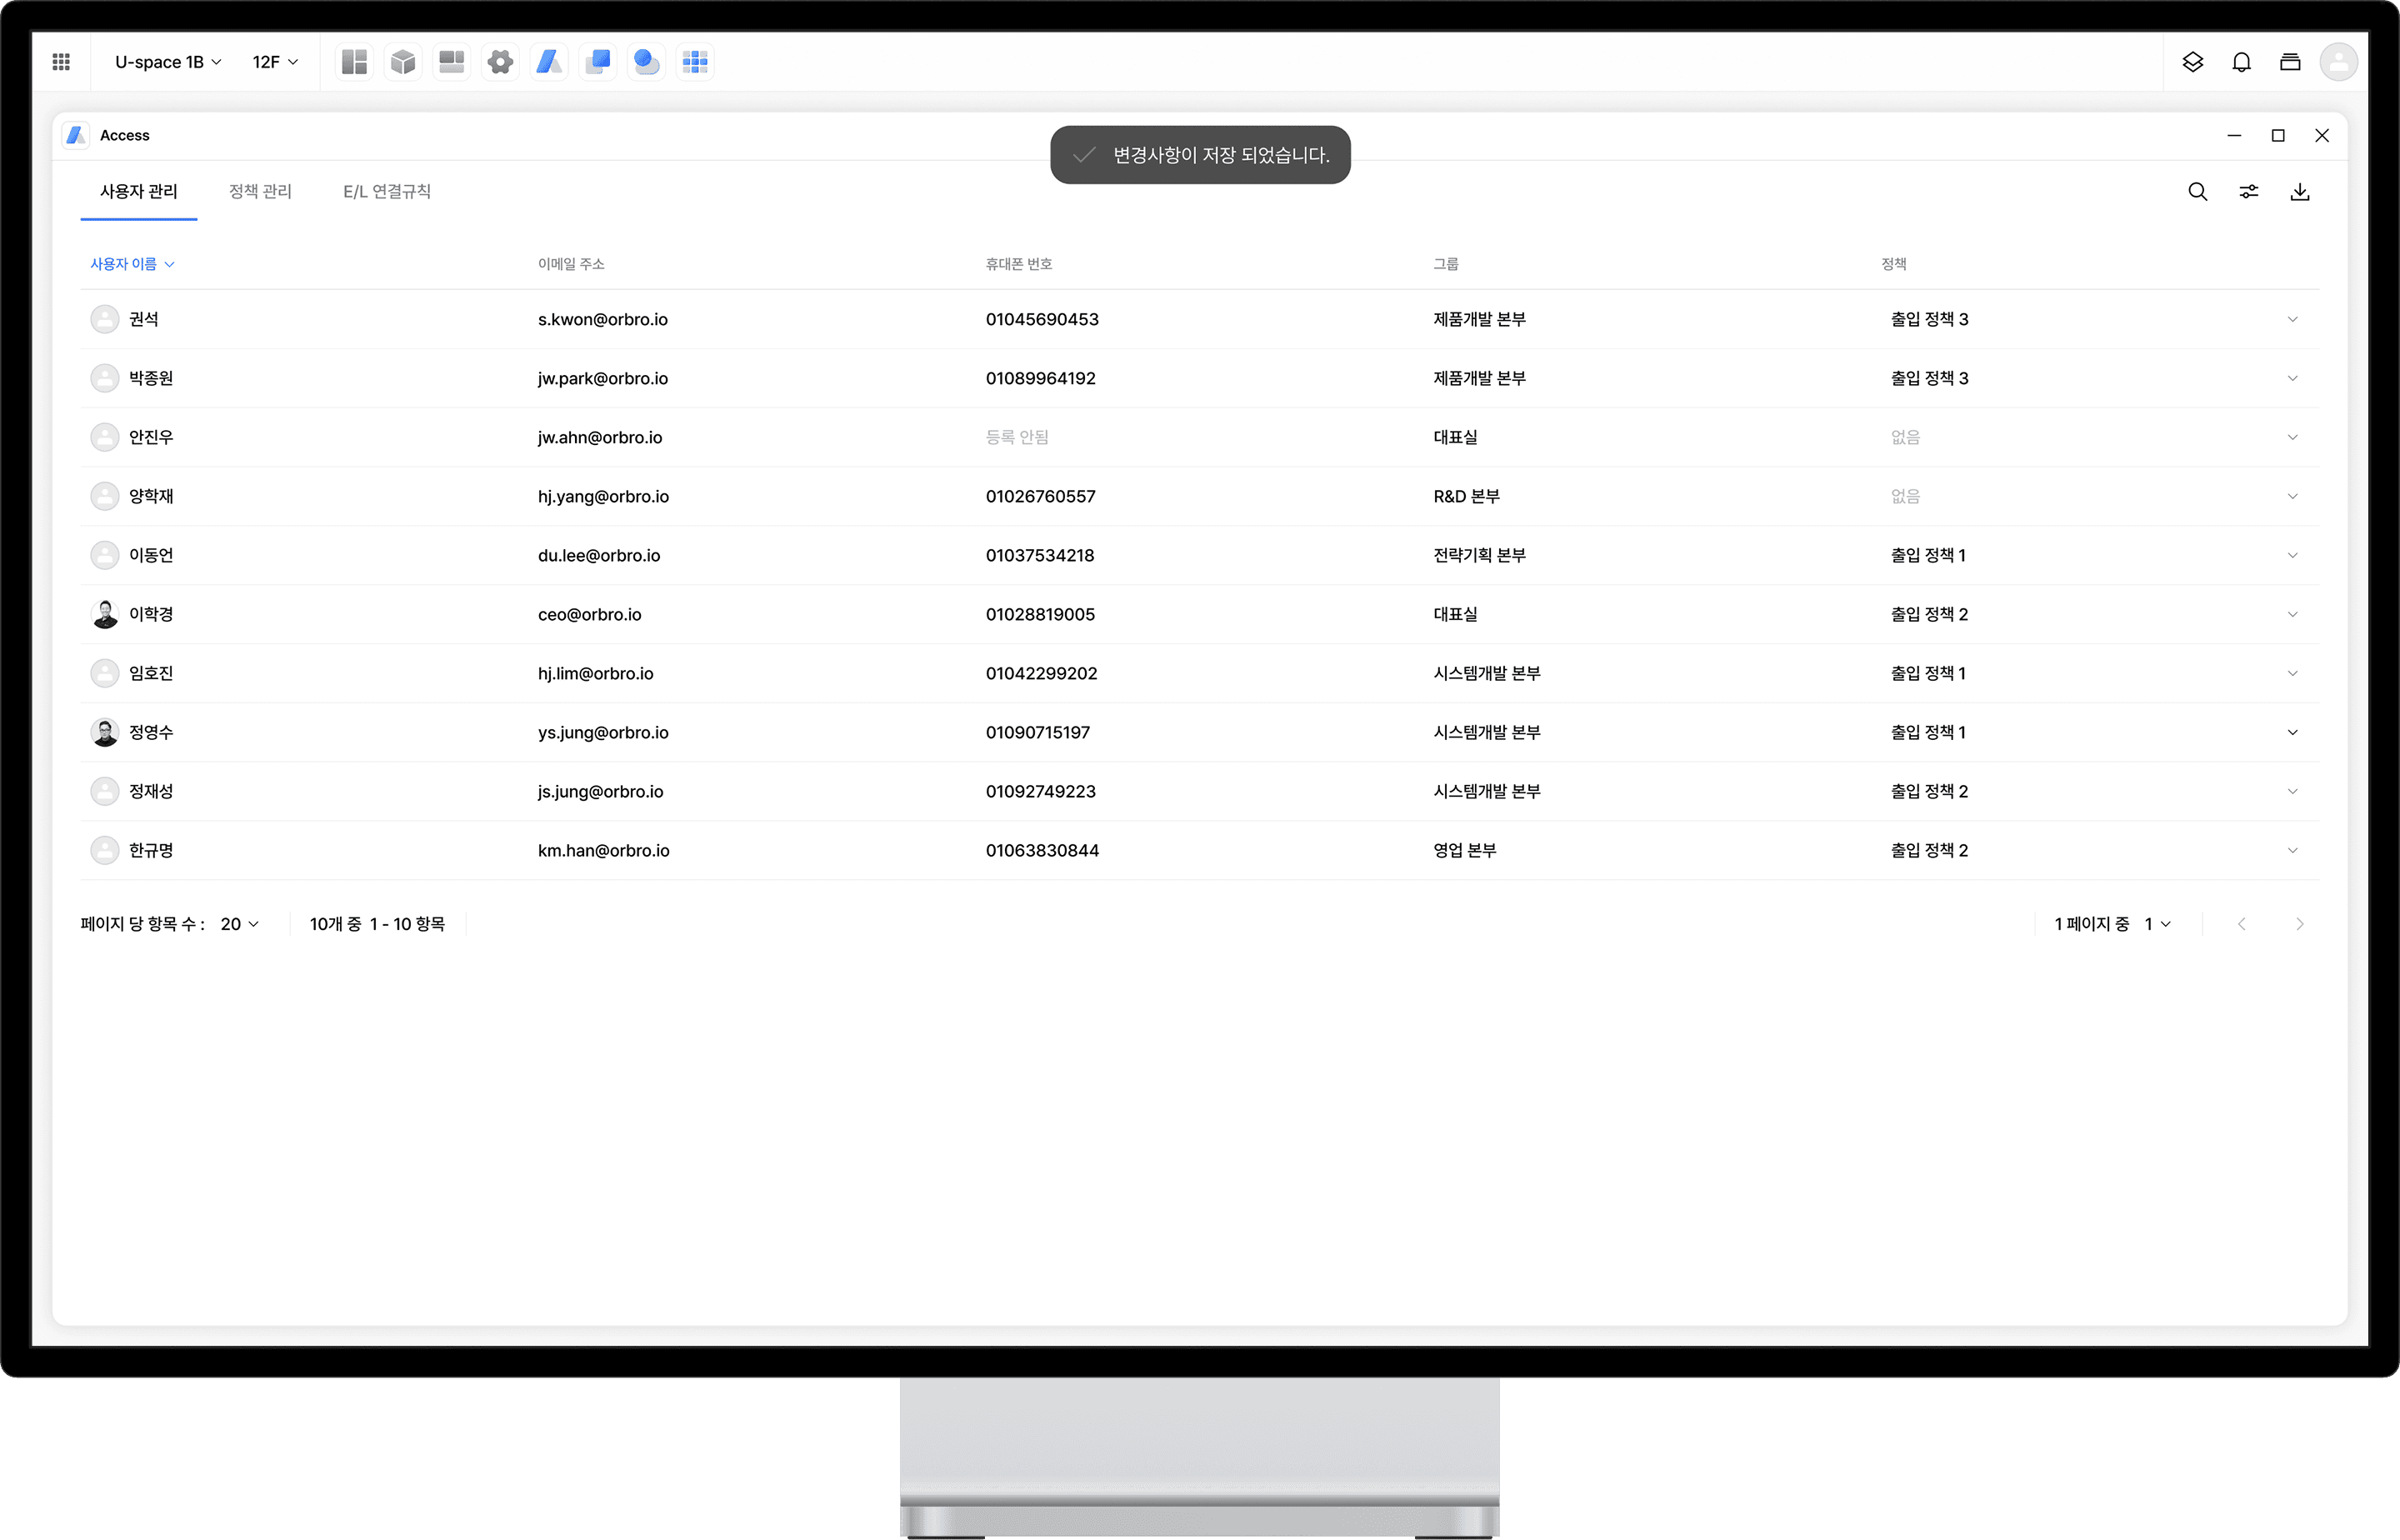Click the layers stack icon in top bar
2400x1540 pixels.
click(x=2192, y=62)
